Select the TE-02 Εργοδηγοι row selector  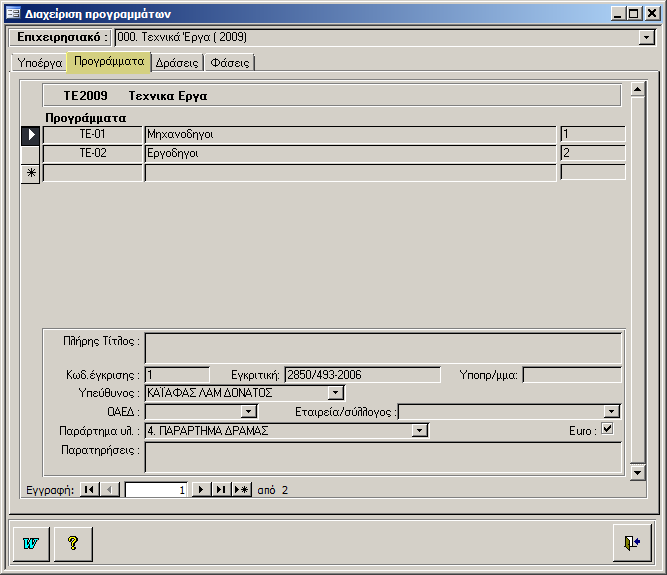(30, 153)
